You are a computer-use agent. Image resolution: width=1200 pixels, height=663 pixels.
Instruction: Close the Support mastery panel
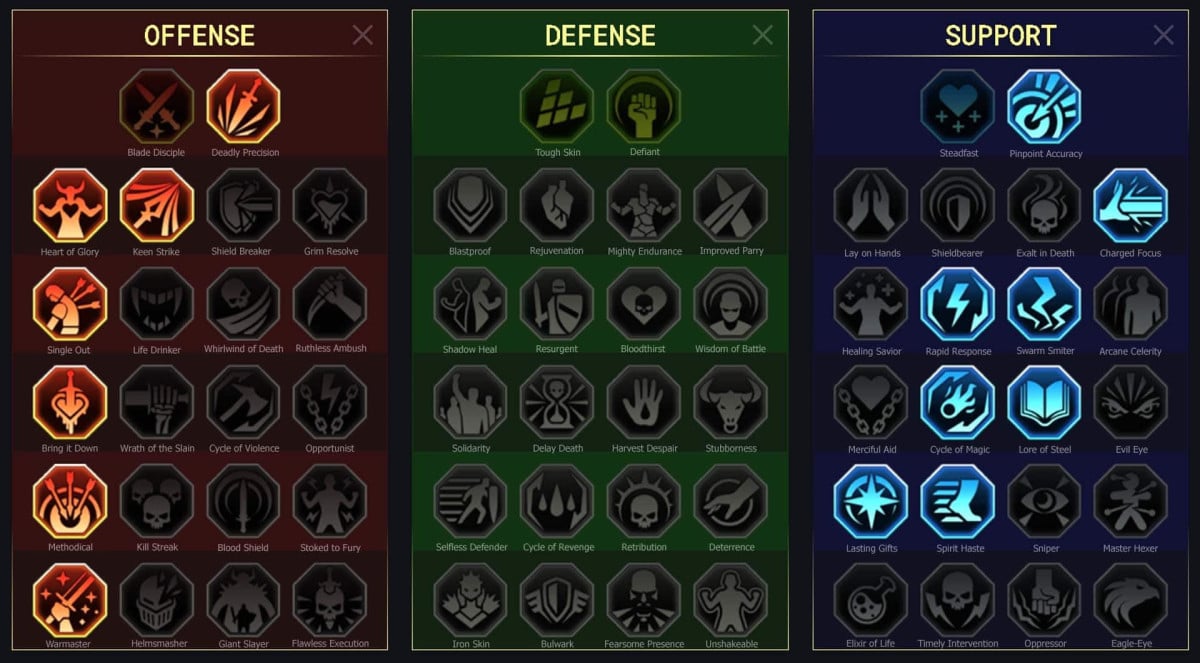[x=1164, y=35]
